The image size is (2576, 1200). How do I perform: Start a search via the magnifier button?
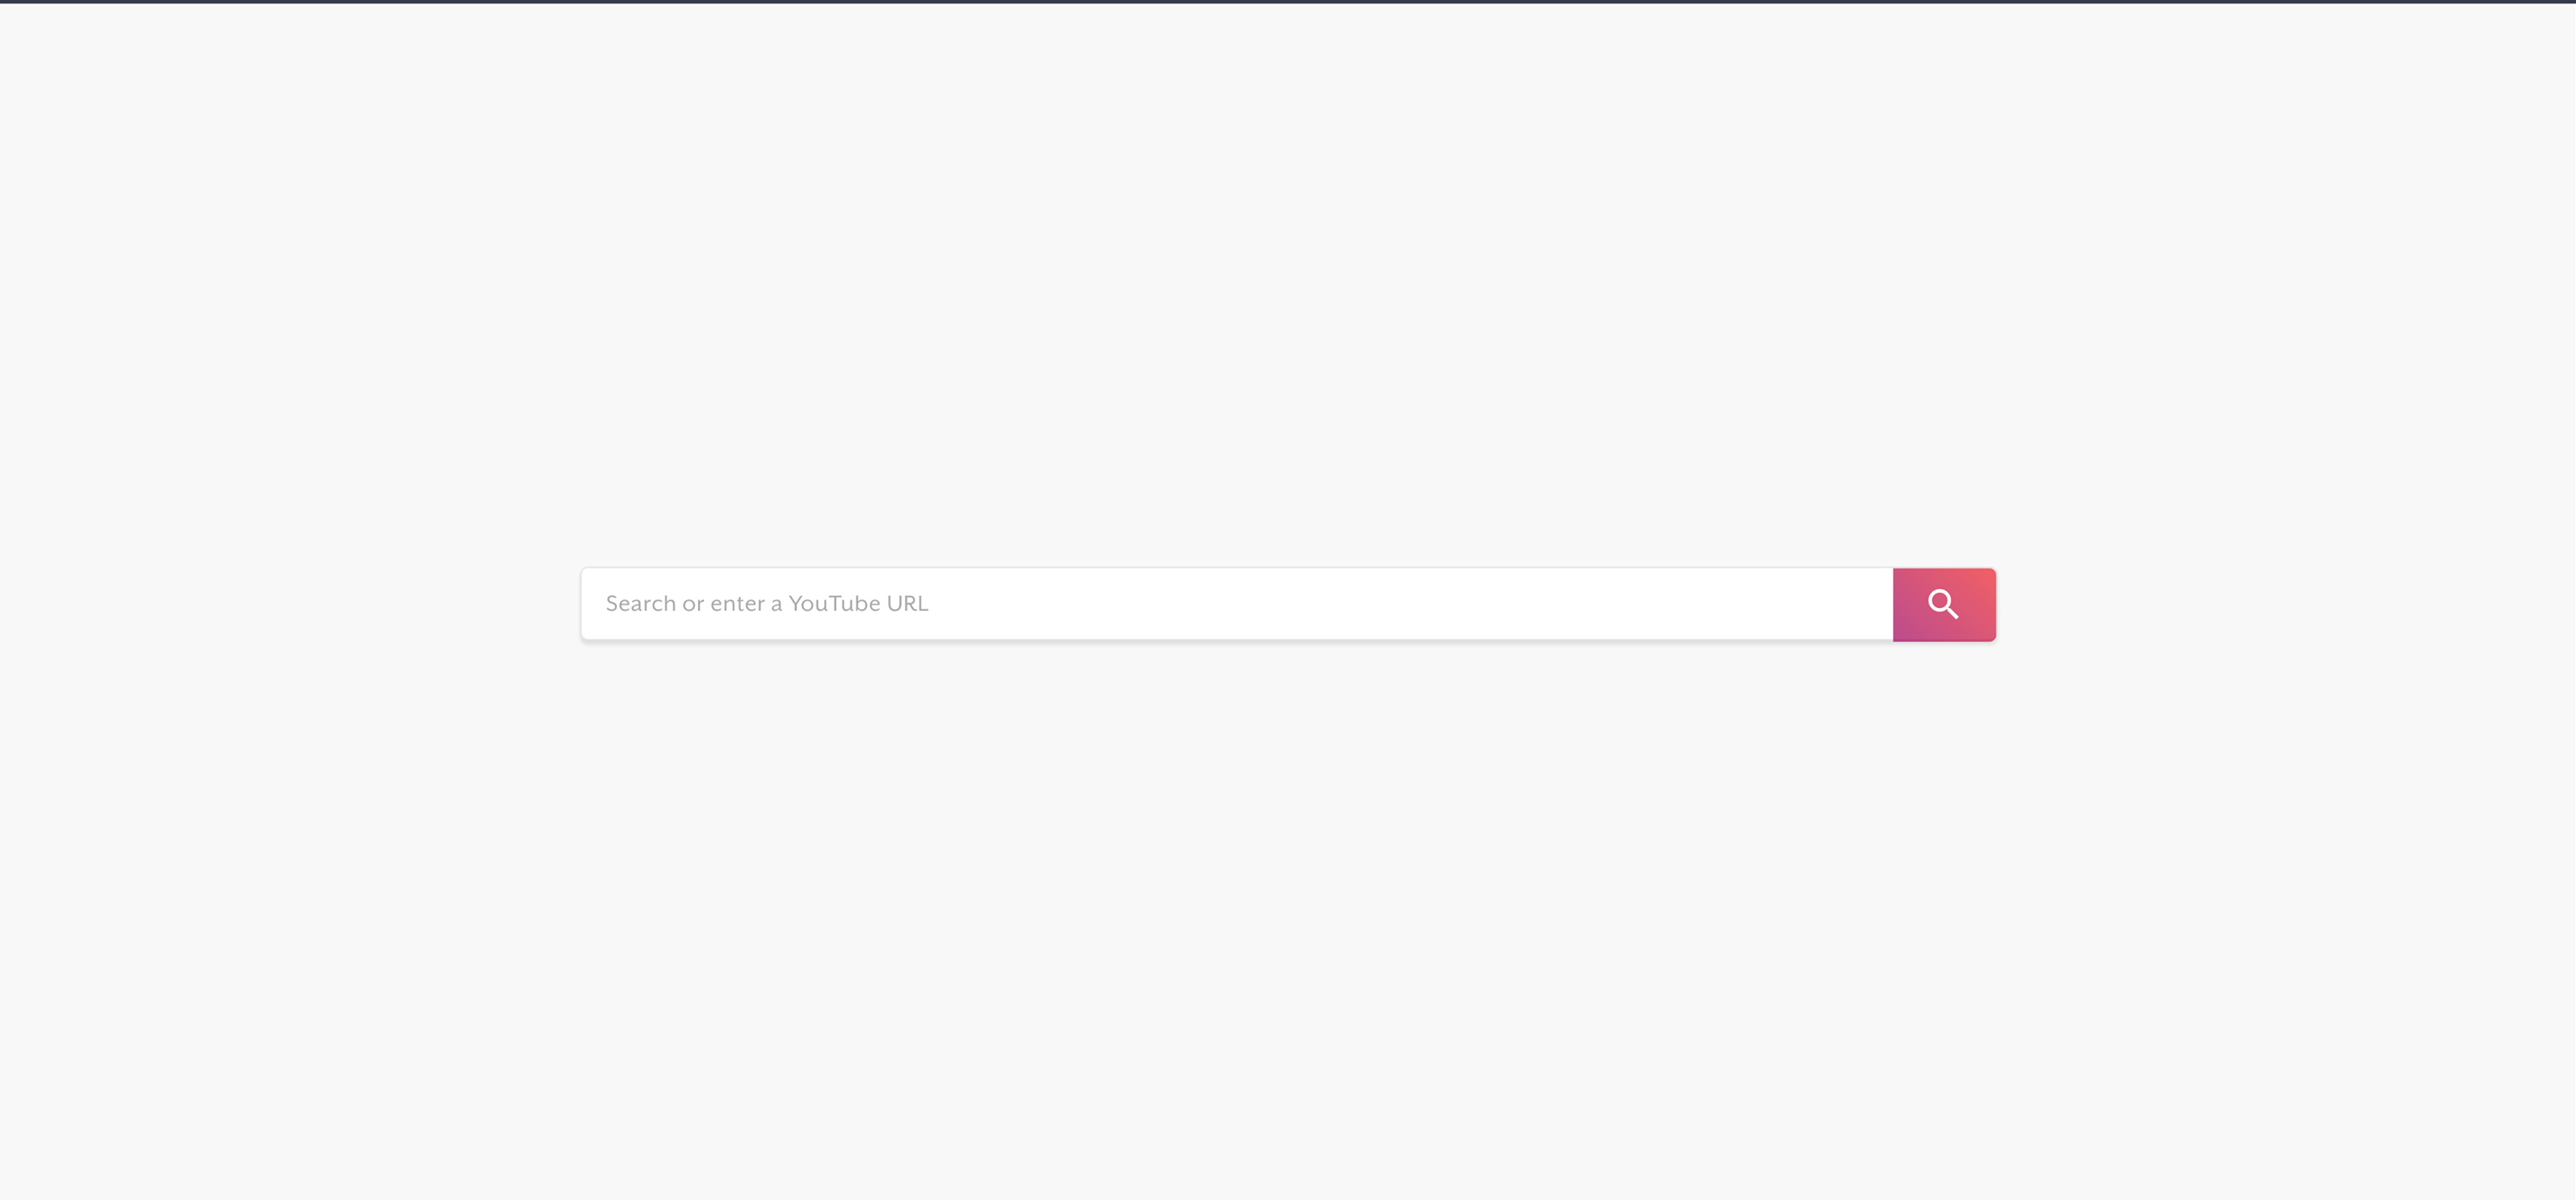1944,604
